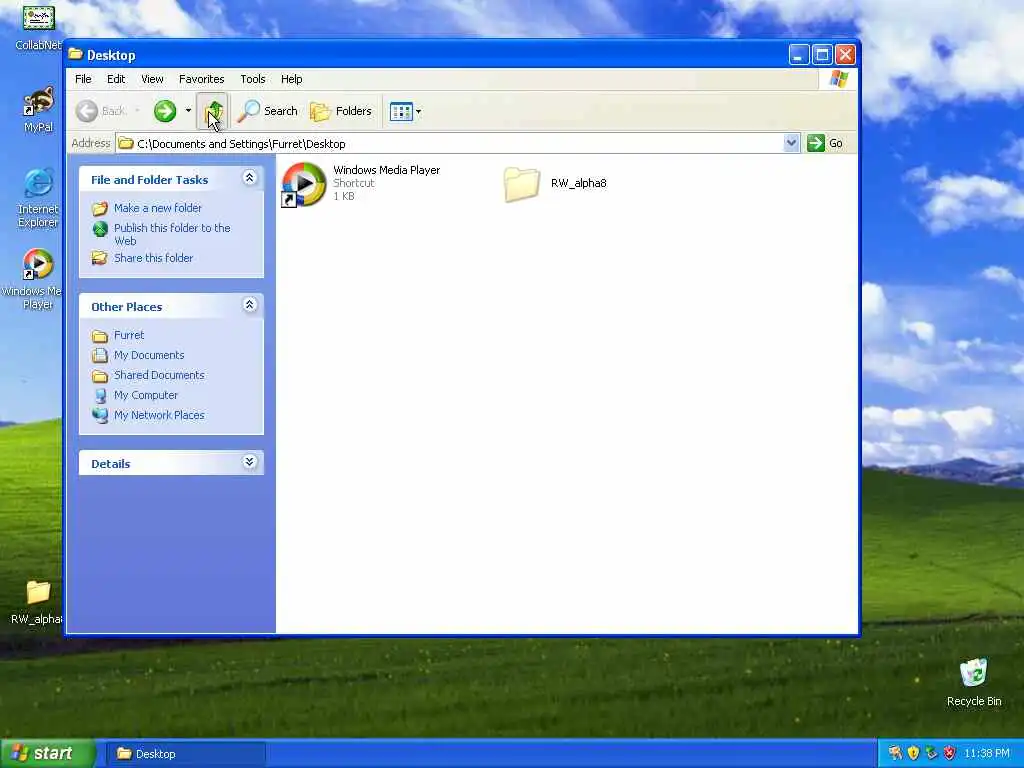Select the RW_alpha8 folder in the window
The width and height of the screenshot is (1024, 768).
click(x=521, y=184)
